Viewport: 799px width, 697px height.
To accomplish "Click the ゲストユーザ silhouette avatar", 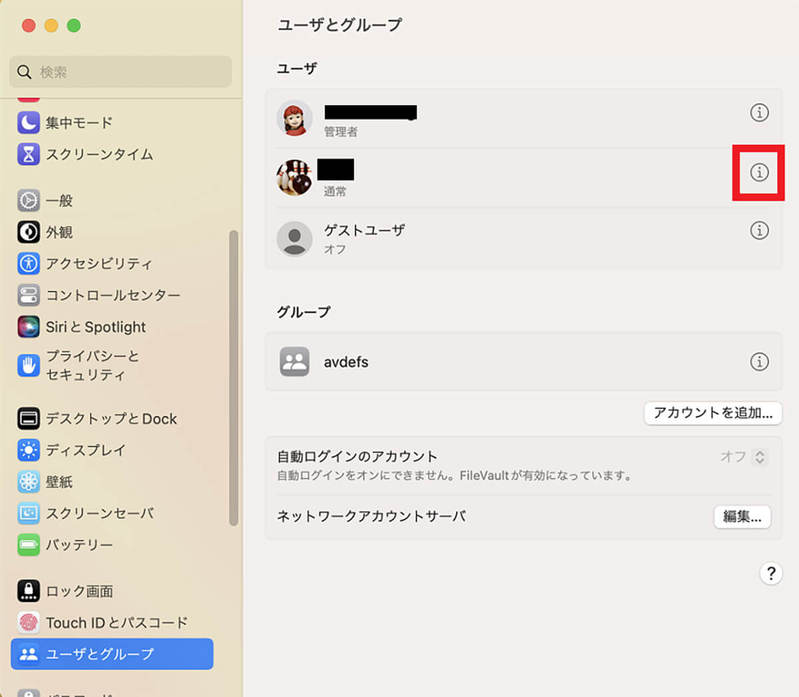I will coord(295,238).
